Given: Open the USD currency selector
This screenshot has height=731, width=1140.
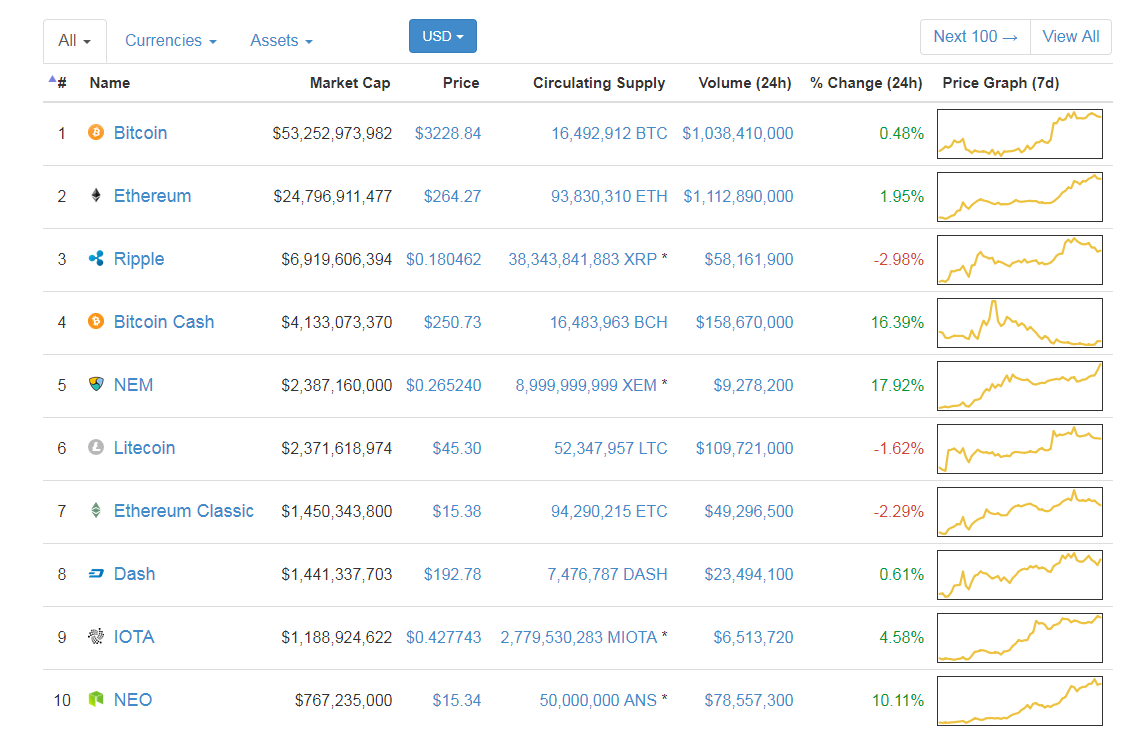Looking at the screenshot, I should (442, 35).
